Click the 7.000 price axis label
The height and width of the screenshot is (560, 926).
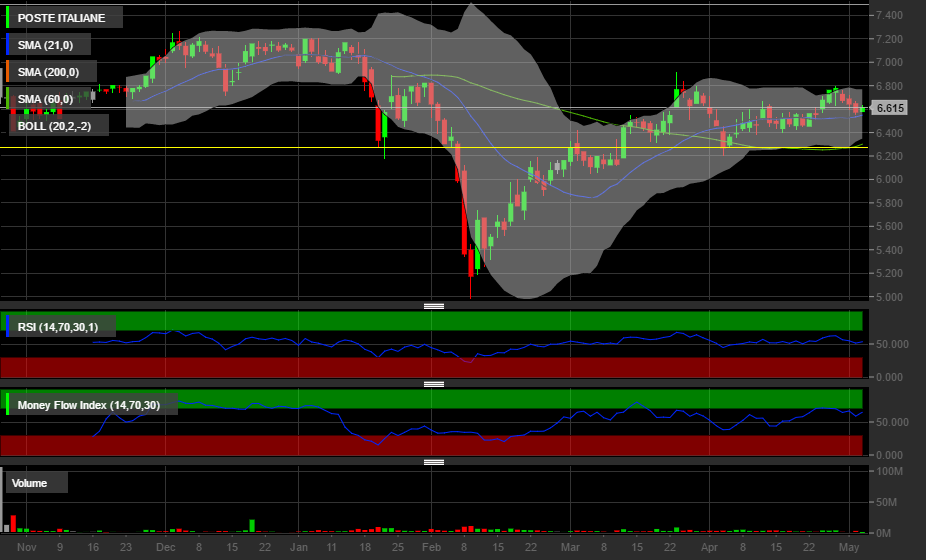coord(889,62)
